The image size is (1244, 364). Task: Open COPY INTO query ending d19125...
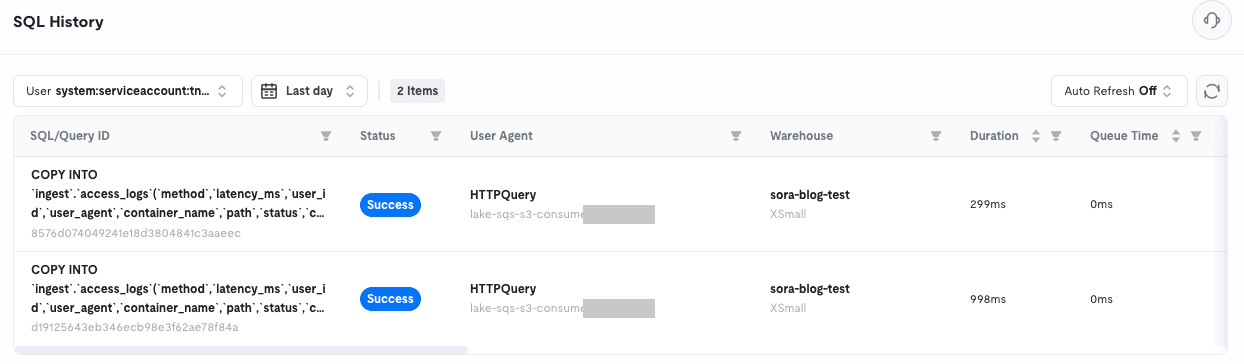tap(178, 289)
